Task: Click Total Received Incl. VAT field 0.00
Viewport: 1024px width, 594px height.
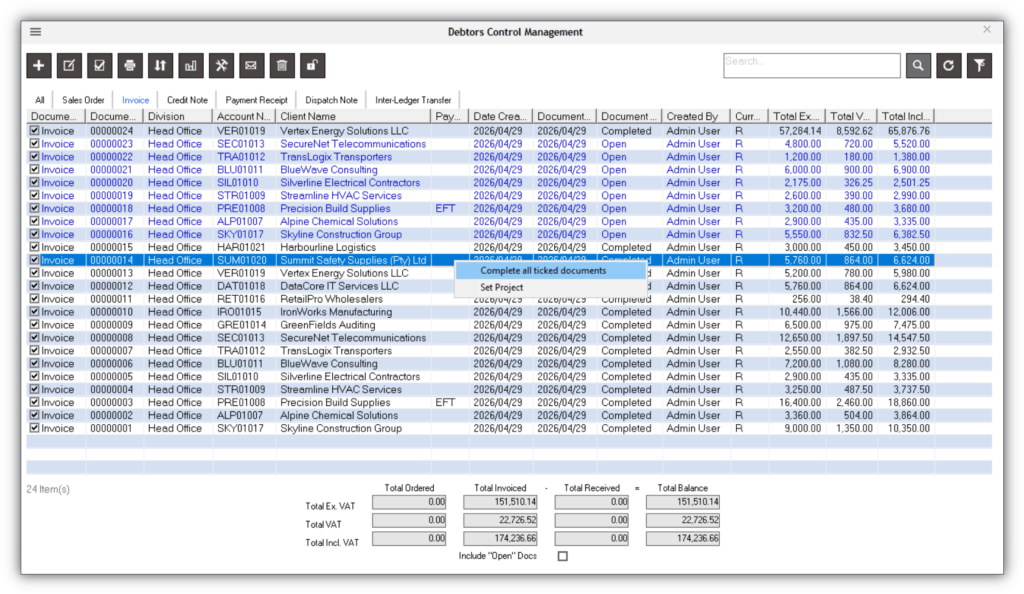Action: pos(592,539)
